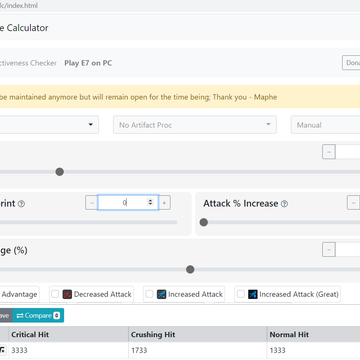The height and width of the screenshot is (360, 360).
Task: Expand the dropdown left of artifact selector
Action: coord(49,125)
